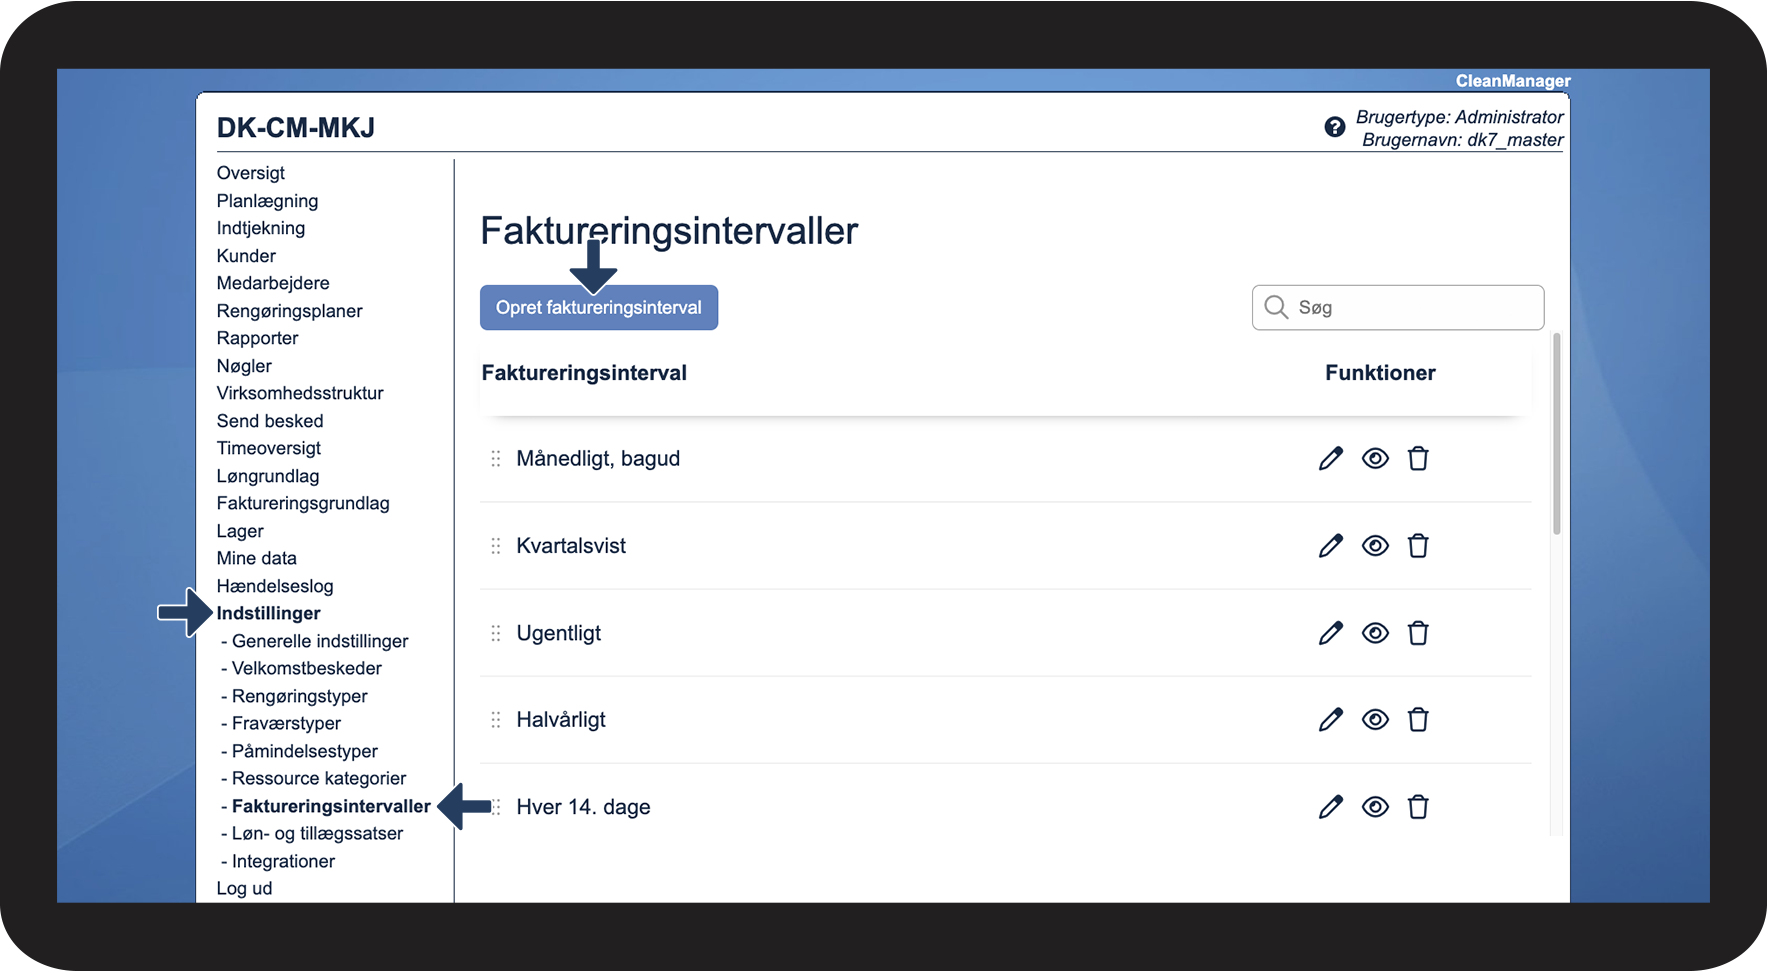Delete the Kvartalsvist interval via trash icon
This screenshot has height=971, width=1767.
click(x=1418, y=546)
